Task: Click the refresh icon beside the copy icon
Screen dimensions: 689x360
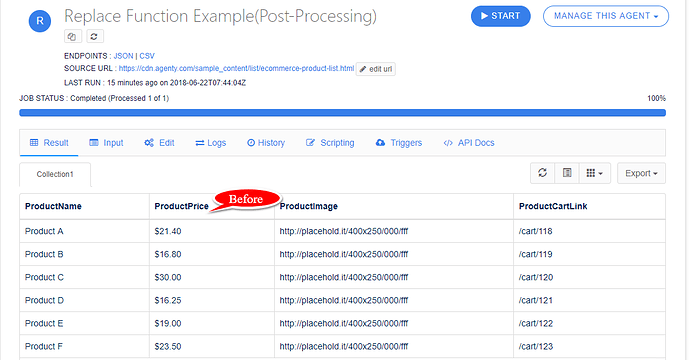Action: coord(94,36)
